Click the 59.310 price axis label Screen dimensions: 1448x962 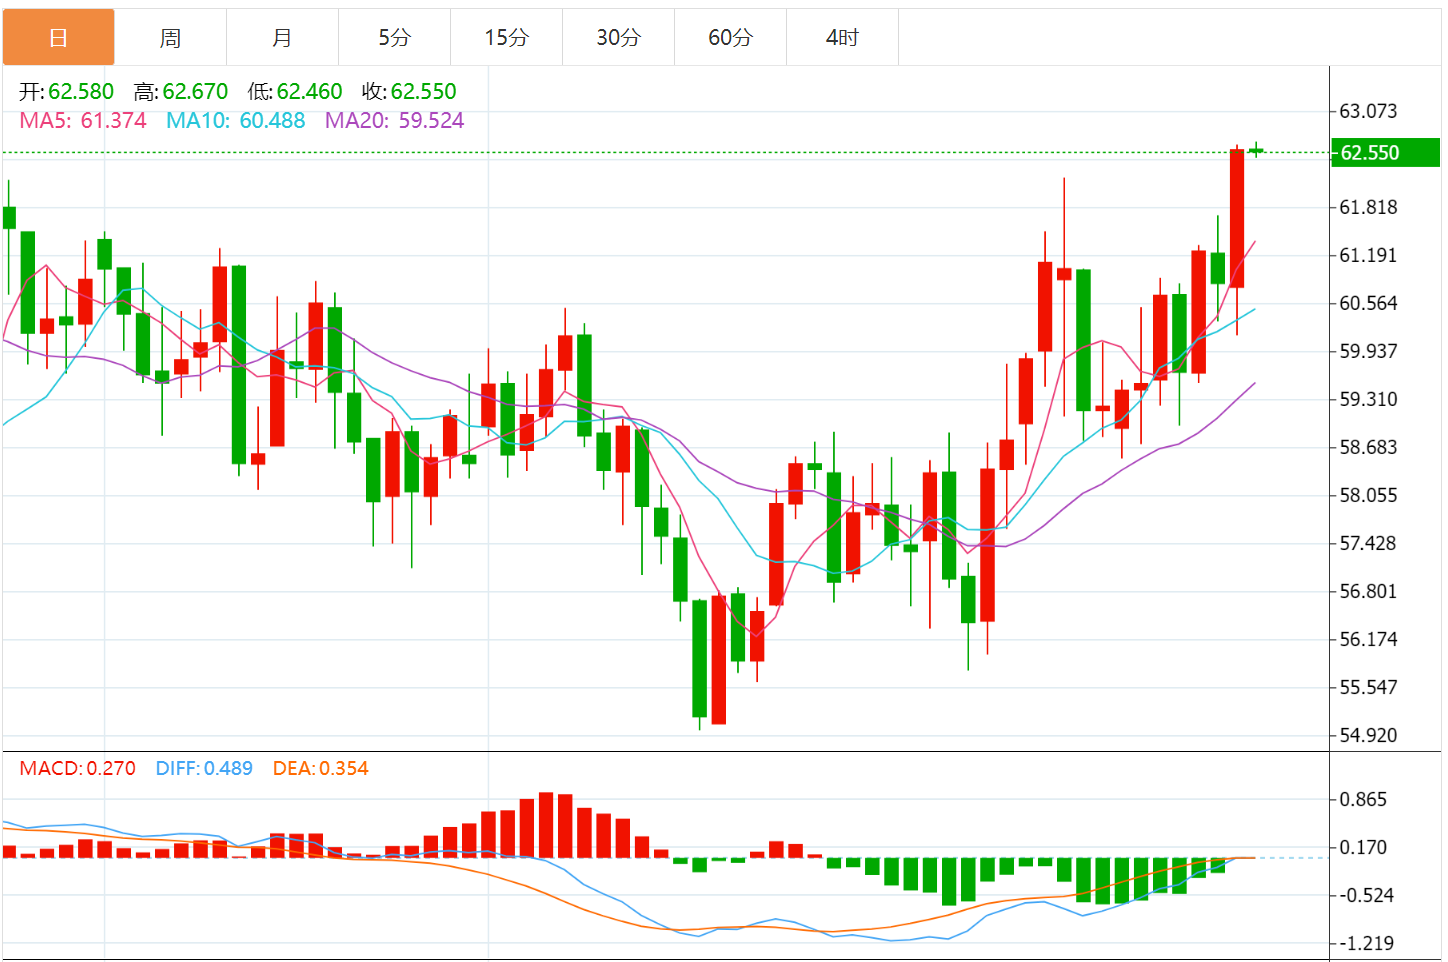(x=1368, y=399)
